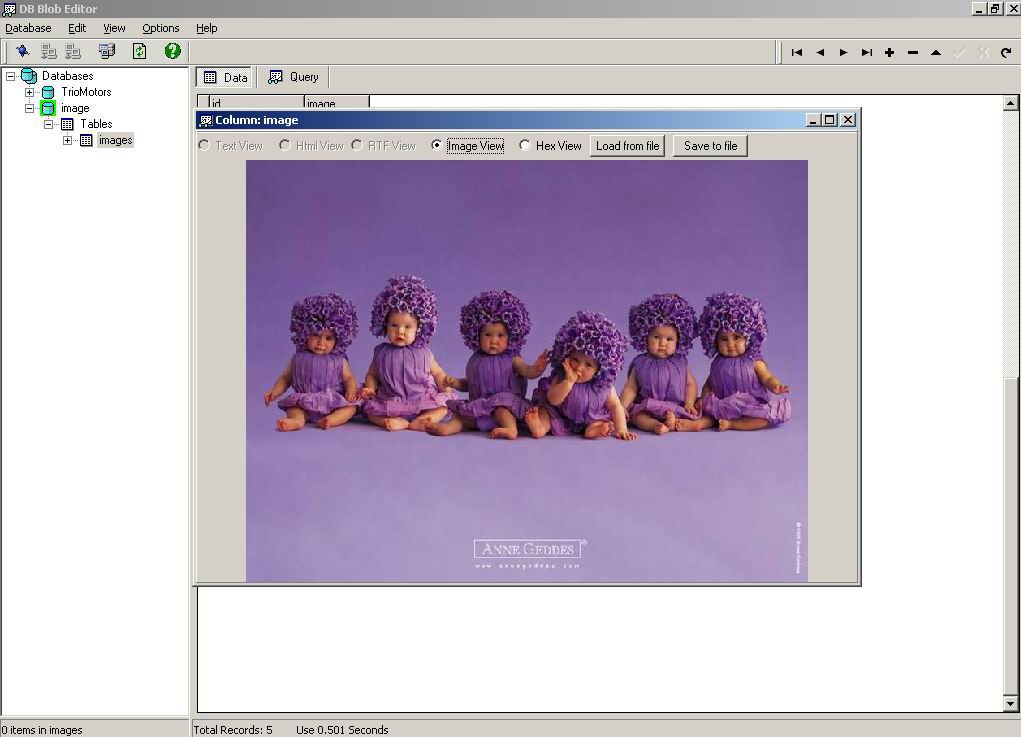Click the images table grid icon
This screenshot has height=737, width=1021.
86,140
